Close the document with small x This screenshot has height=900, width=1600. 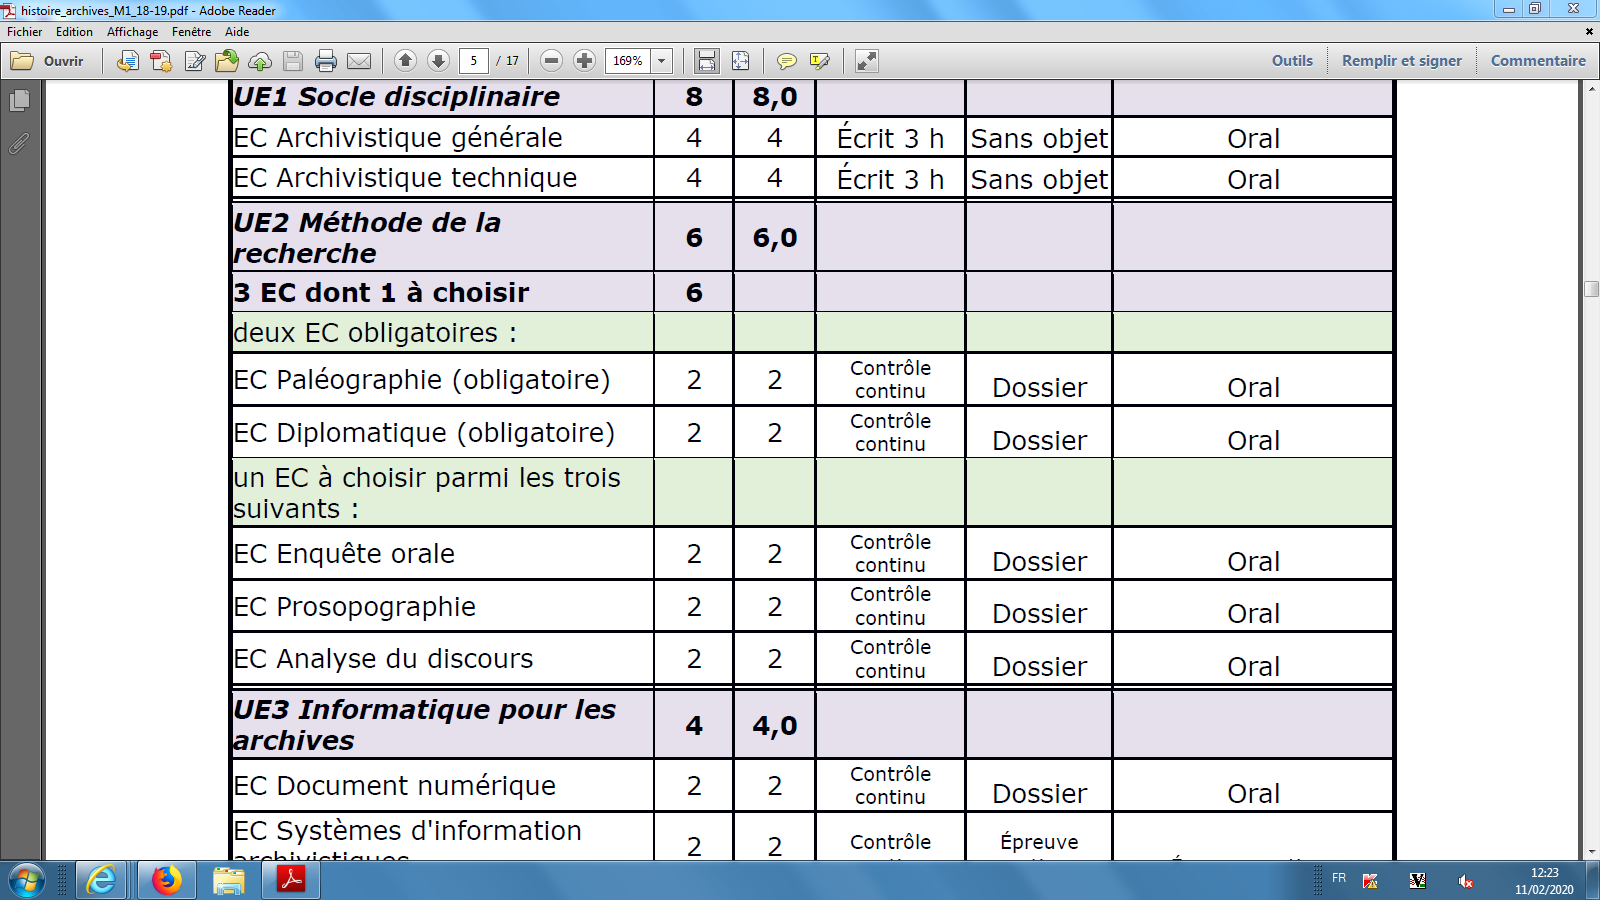(x=1590, y=32)
